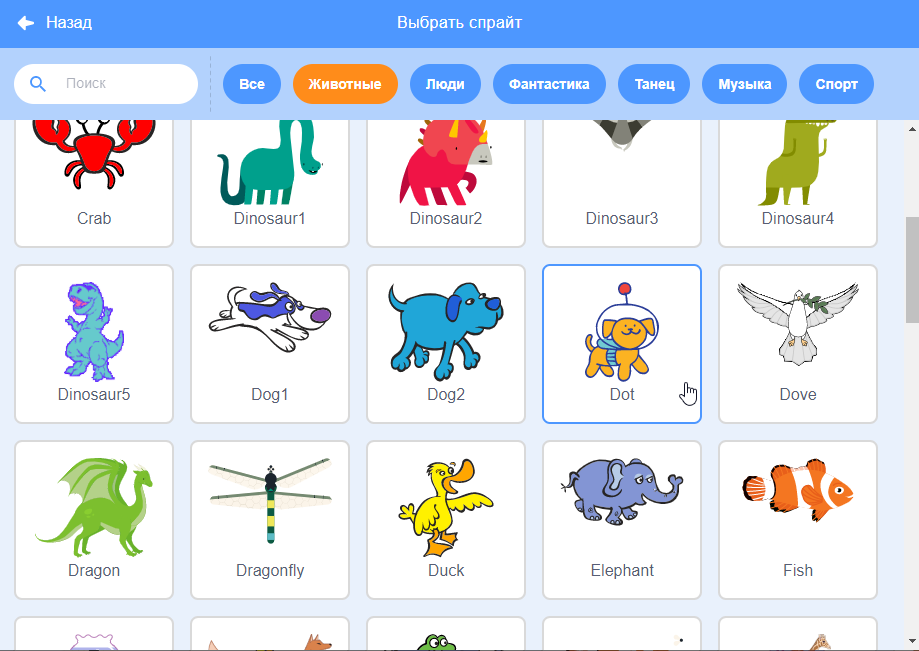This screenshot has width=919, height=651.
Task: Select the Dot space dog sprite
Action: (x=622, y=344)
